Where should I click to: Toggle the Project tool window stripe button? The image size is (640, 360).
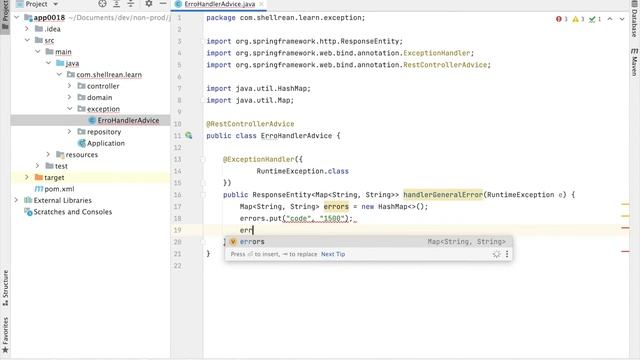click(5, 15)
